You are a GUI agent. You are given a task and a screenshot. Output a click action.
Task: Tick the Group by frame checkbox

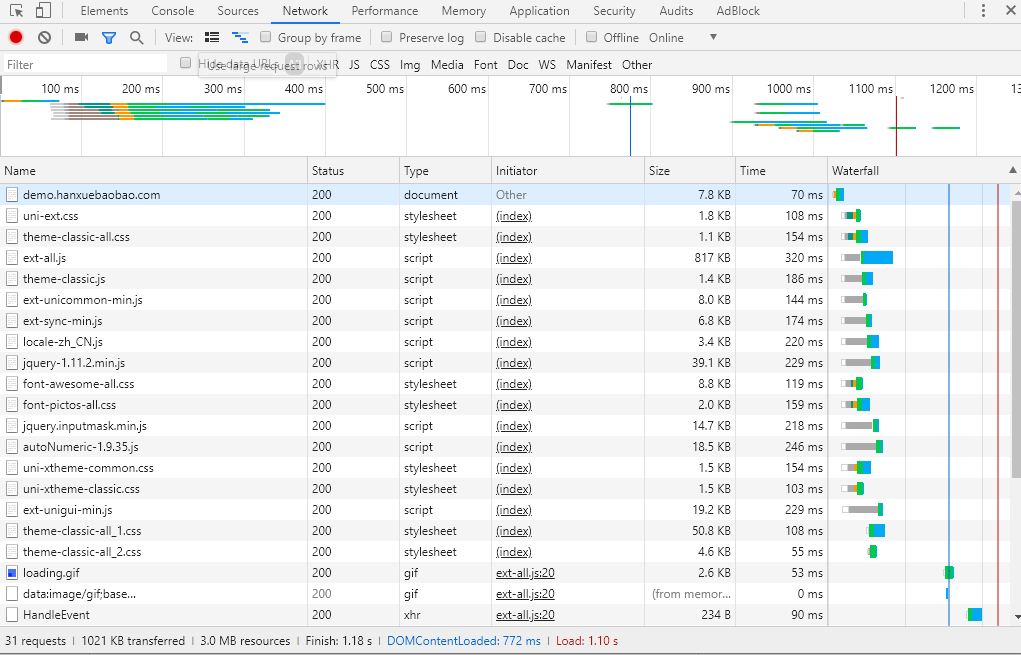[266, 38]
